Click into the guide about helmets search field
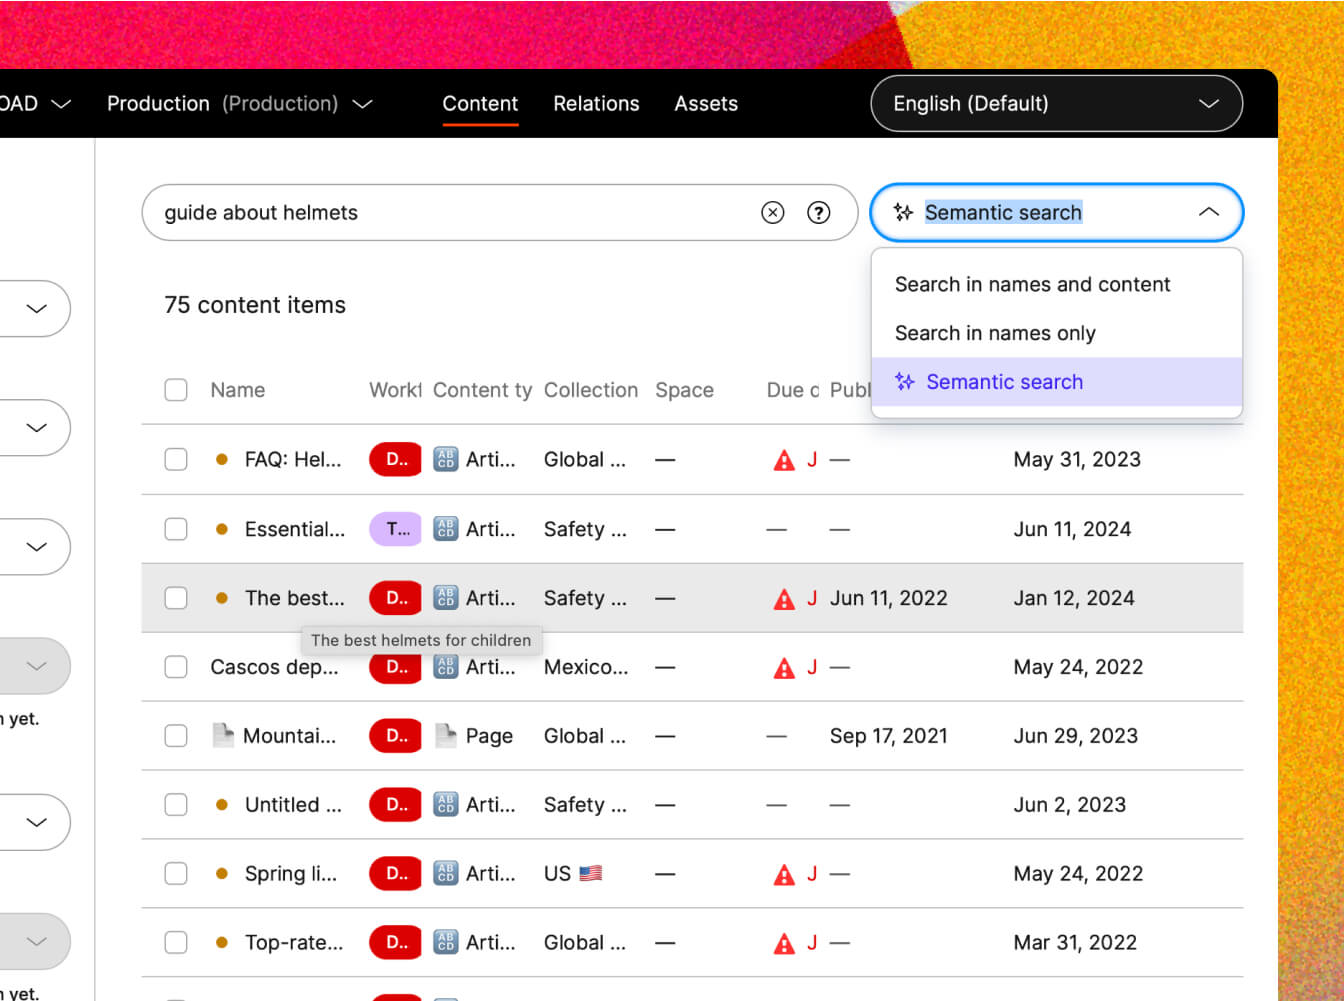 point(450,212)
